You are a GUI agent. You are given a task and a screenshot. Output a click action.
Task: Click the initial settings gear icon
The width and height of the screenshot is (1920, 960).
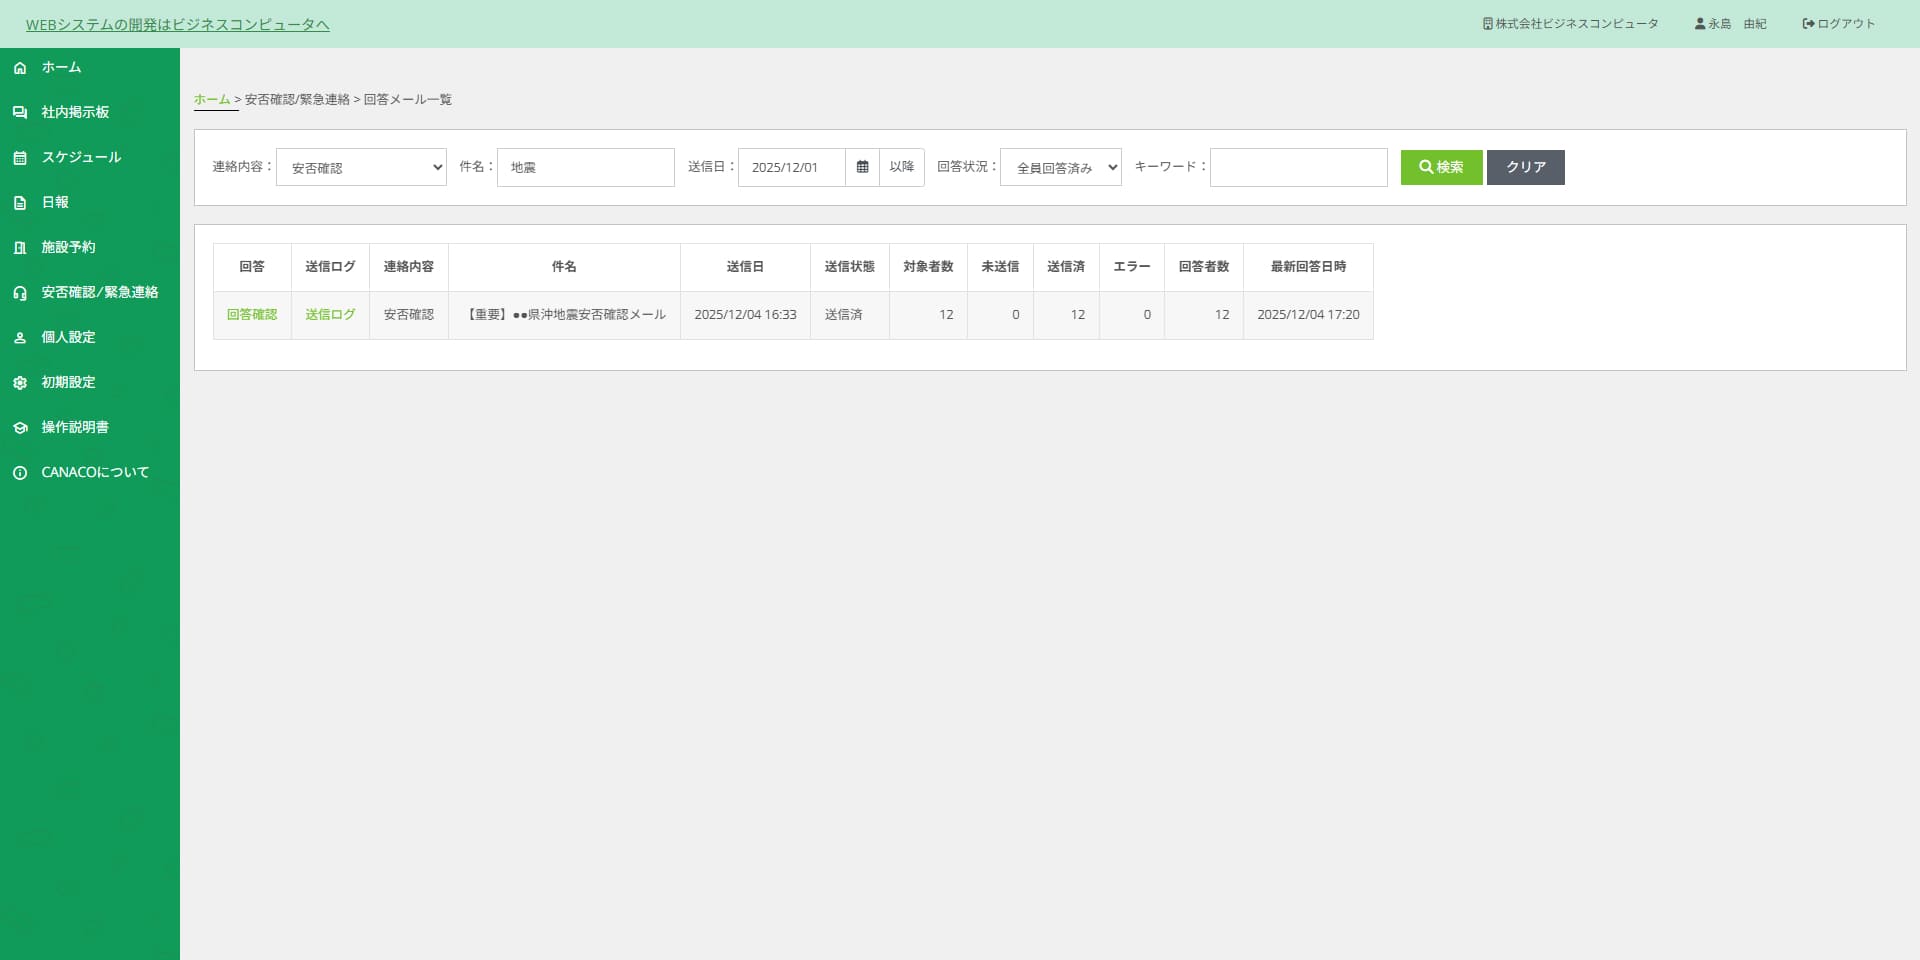pyautogui.click(x=20, y=383)
